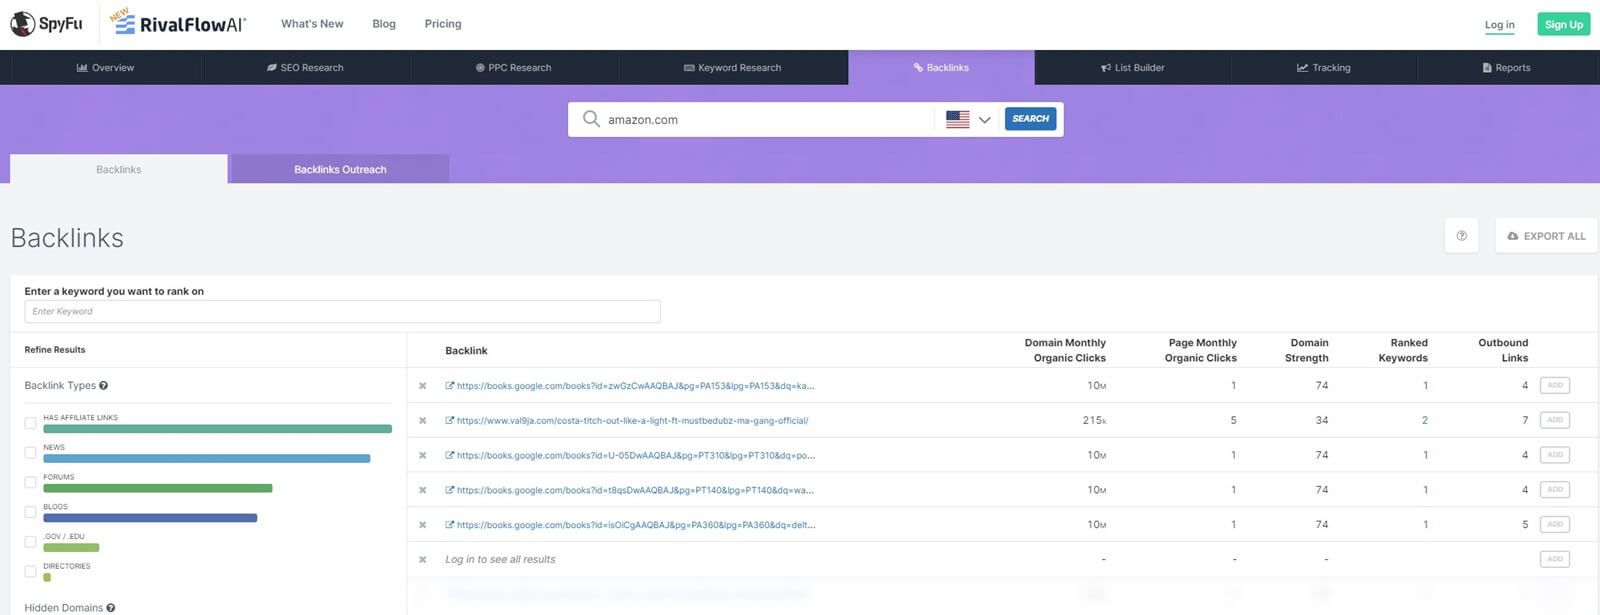The image size is (1600, 615).
Task: Enable the Forums filter checkbox
Action: pos(30,483)
